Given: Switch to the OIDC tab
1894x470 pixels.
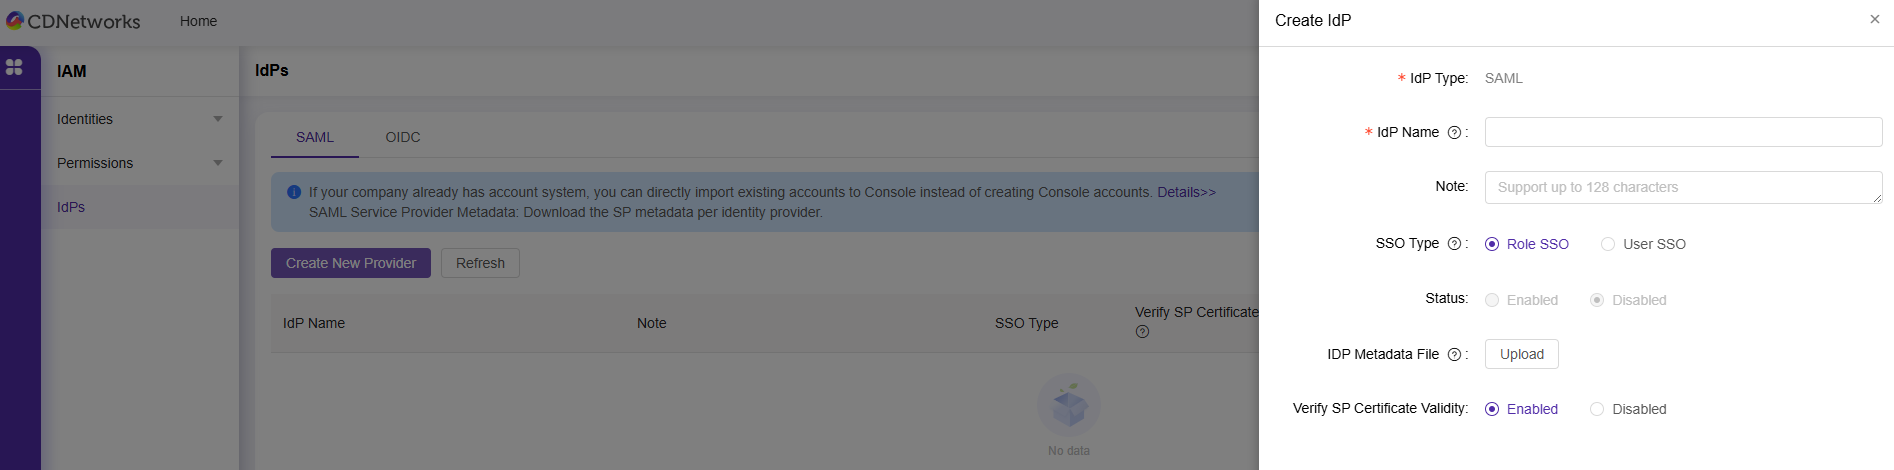Looking at the screenshot, I should 403,137.
